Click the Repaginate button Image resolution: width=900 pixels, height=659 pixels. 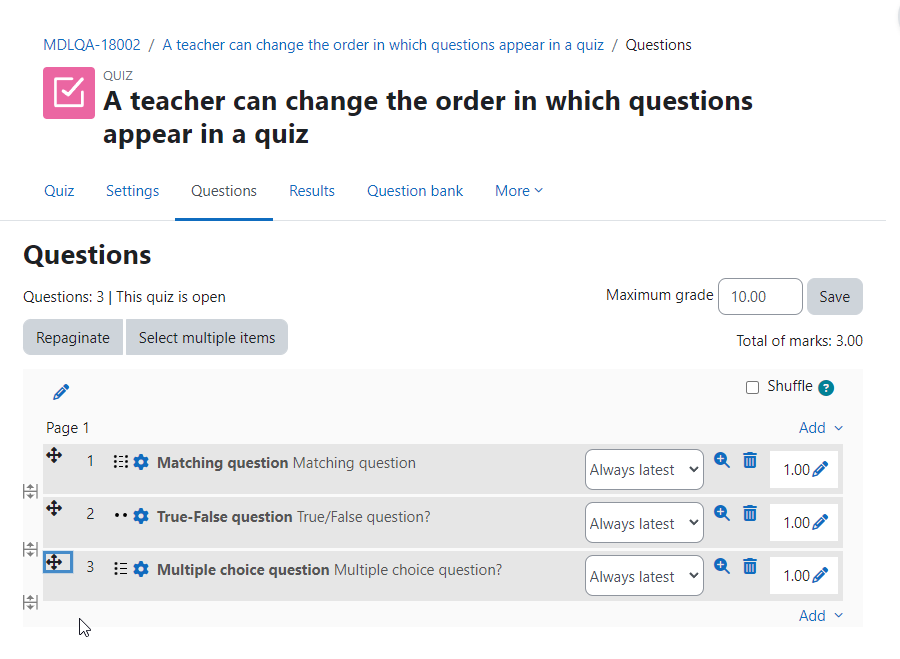pyautogui.click(x=73, y=338)
